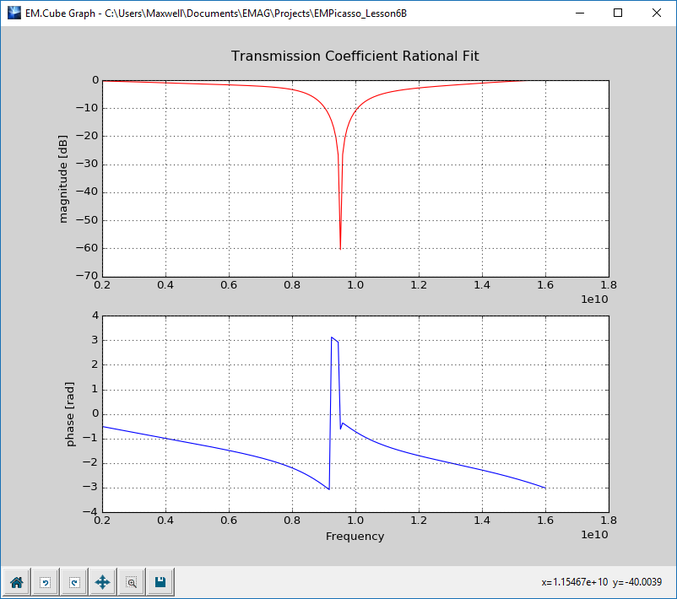Image resolution: width=677 pixels, height=599 pixels.
Task: Click the EM.Cube app icon in title bar
Action: (x=14, y=13)
